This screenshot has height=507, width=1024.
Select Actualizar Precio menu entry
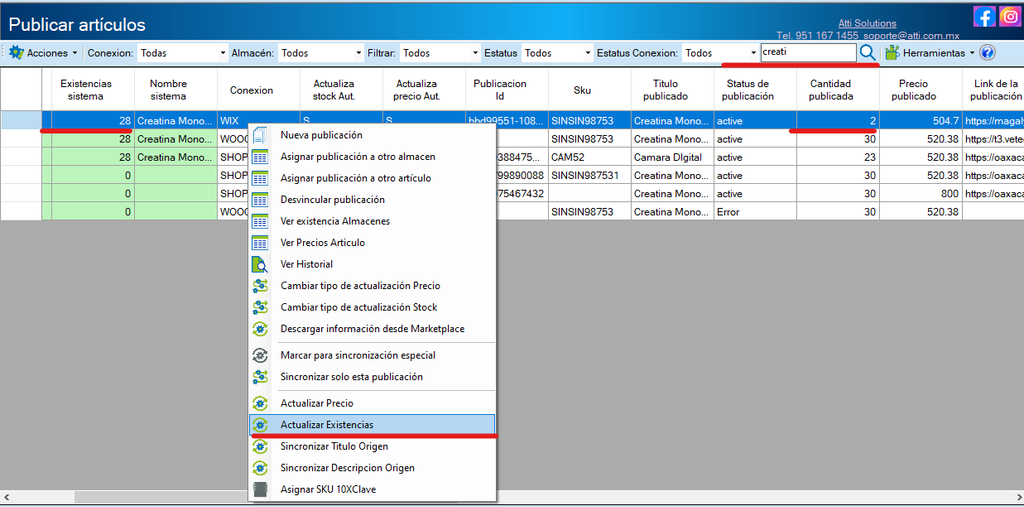372,404
